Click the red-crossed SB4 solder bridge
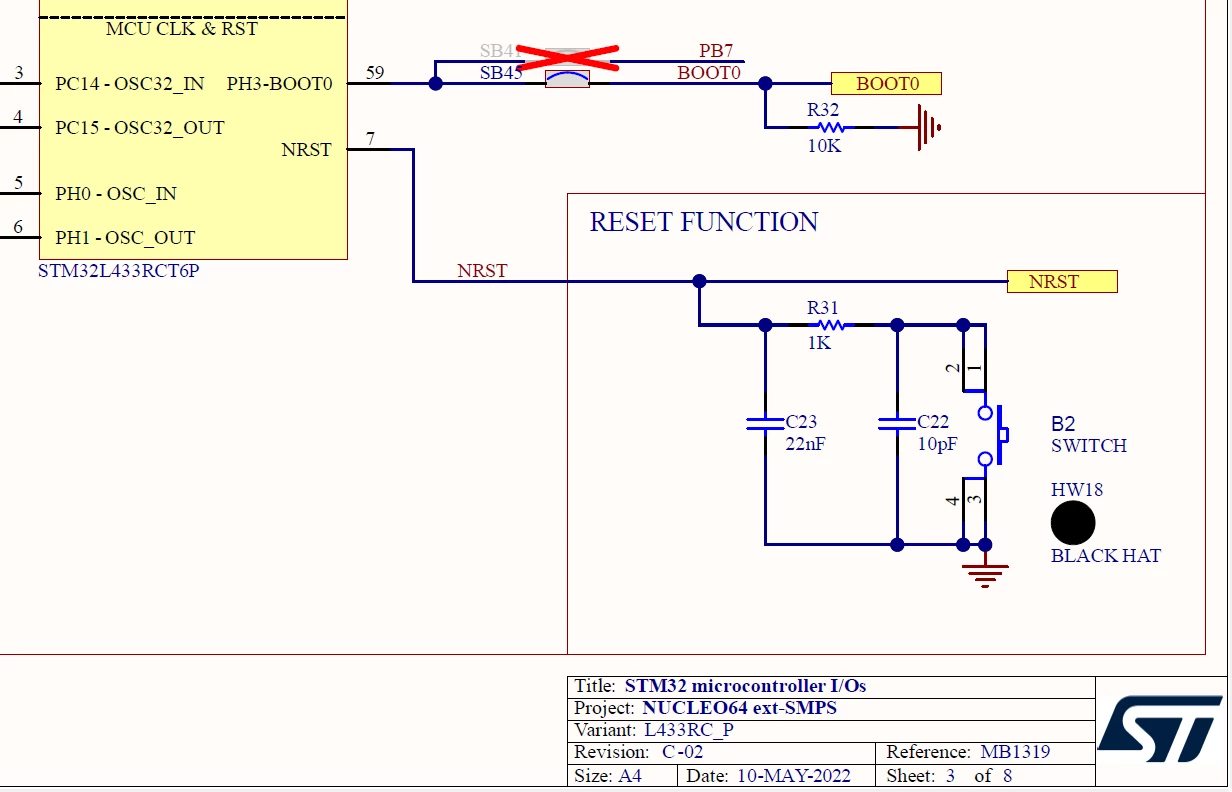 pyautogui.click(x=567, y=57)
